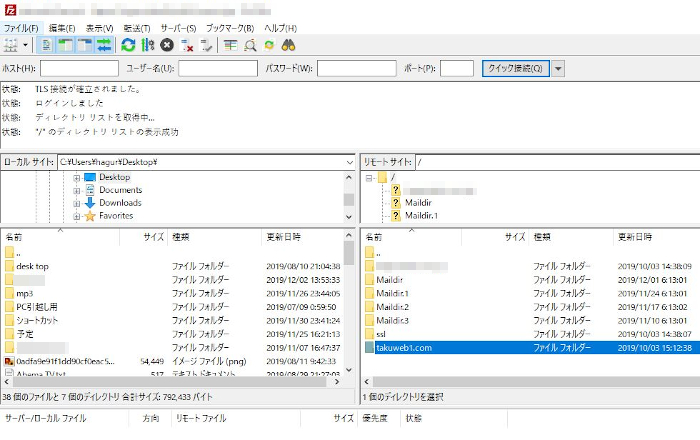This screenshot has width=700, height=440.
Task: Open the Site Manager dropdown arrow
Action: click(25, 45)
